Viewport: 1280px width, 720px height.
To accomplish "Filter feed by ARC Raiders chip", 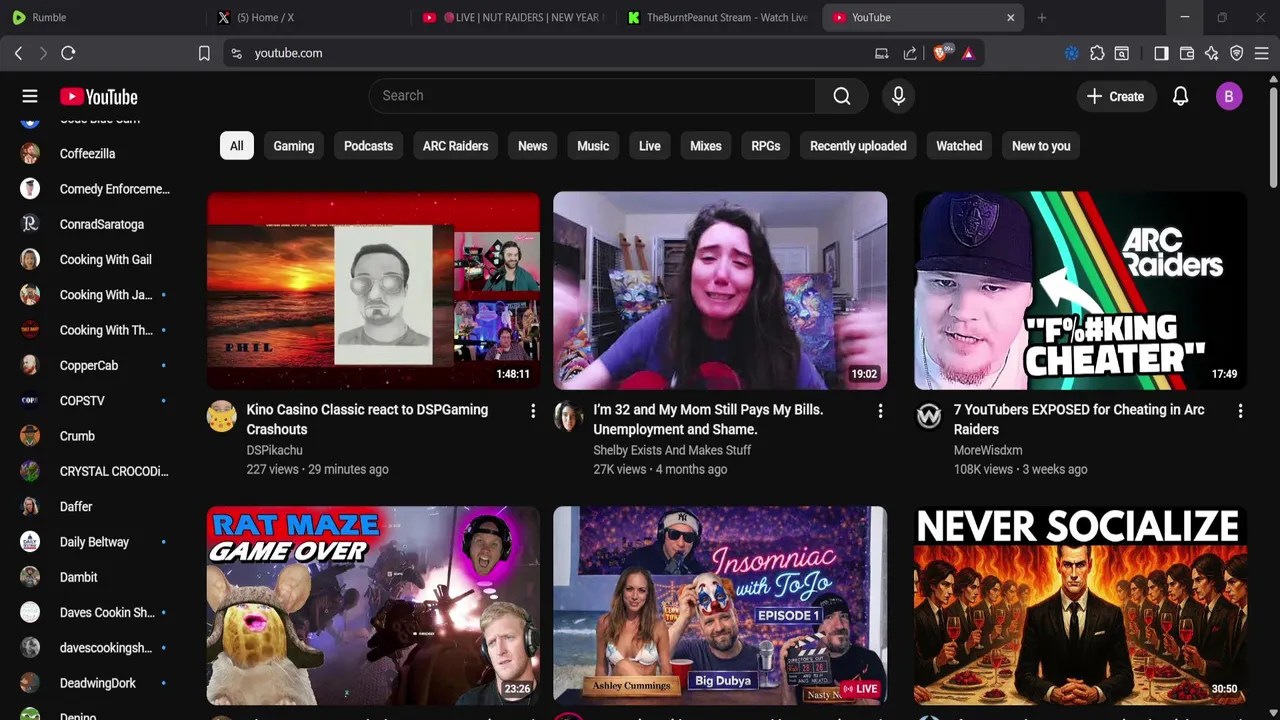I will (x=455, y=146).
